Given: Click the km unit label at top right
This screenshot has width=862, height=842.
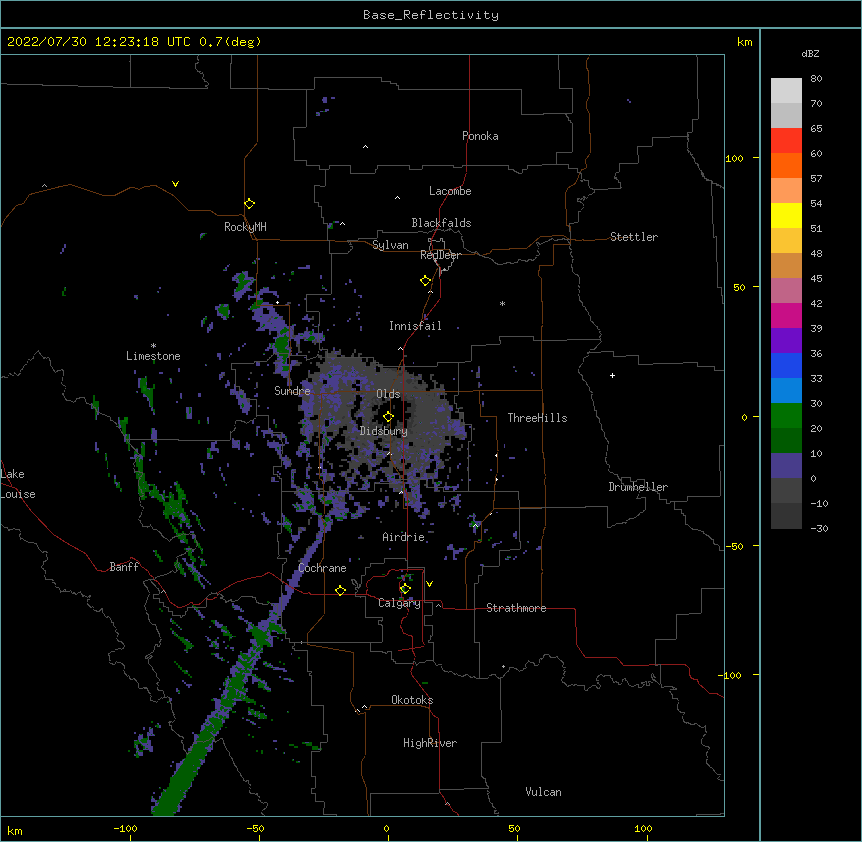Looking at the screenshot, I should click(744, 42).
